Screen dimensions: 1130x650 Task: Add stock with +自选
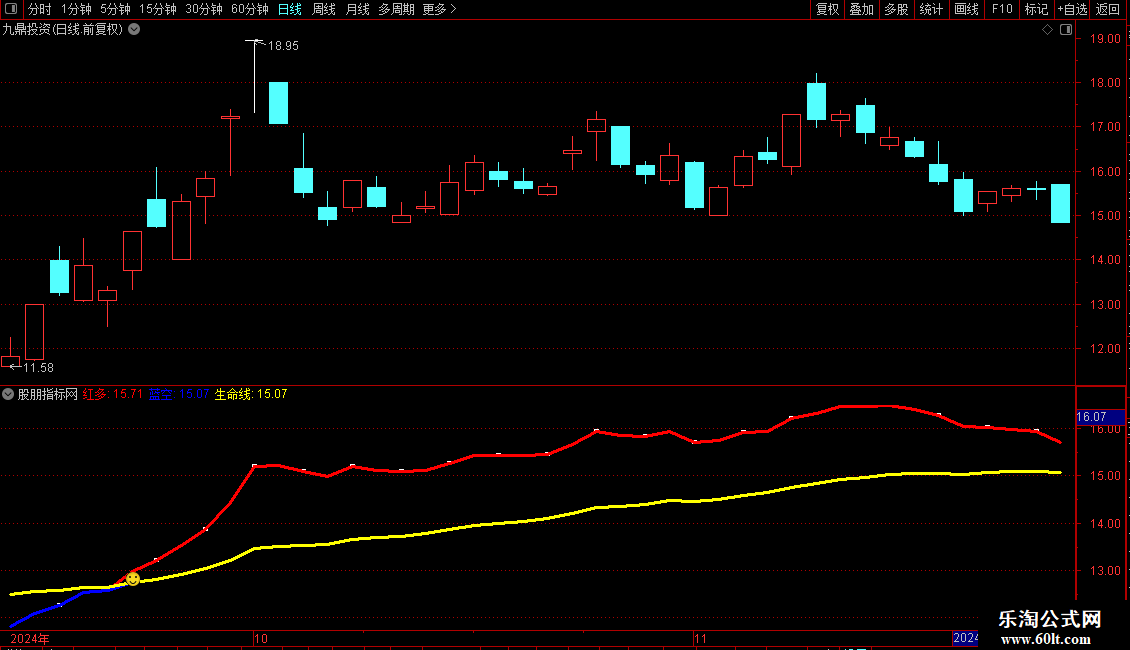(x=1072, y=9)
